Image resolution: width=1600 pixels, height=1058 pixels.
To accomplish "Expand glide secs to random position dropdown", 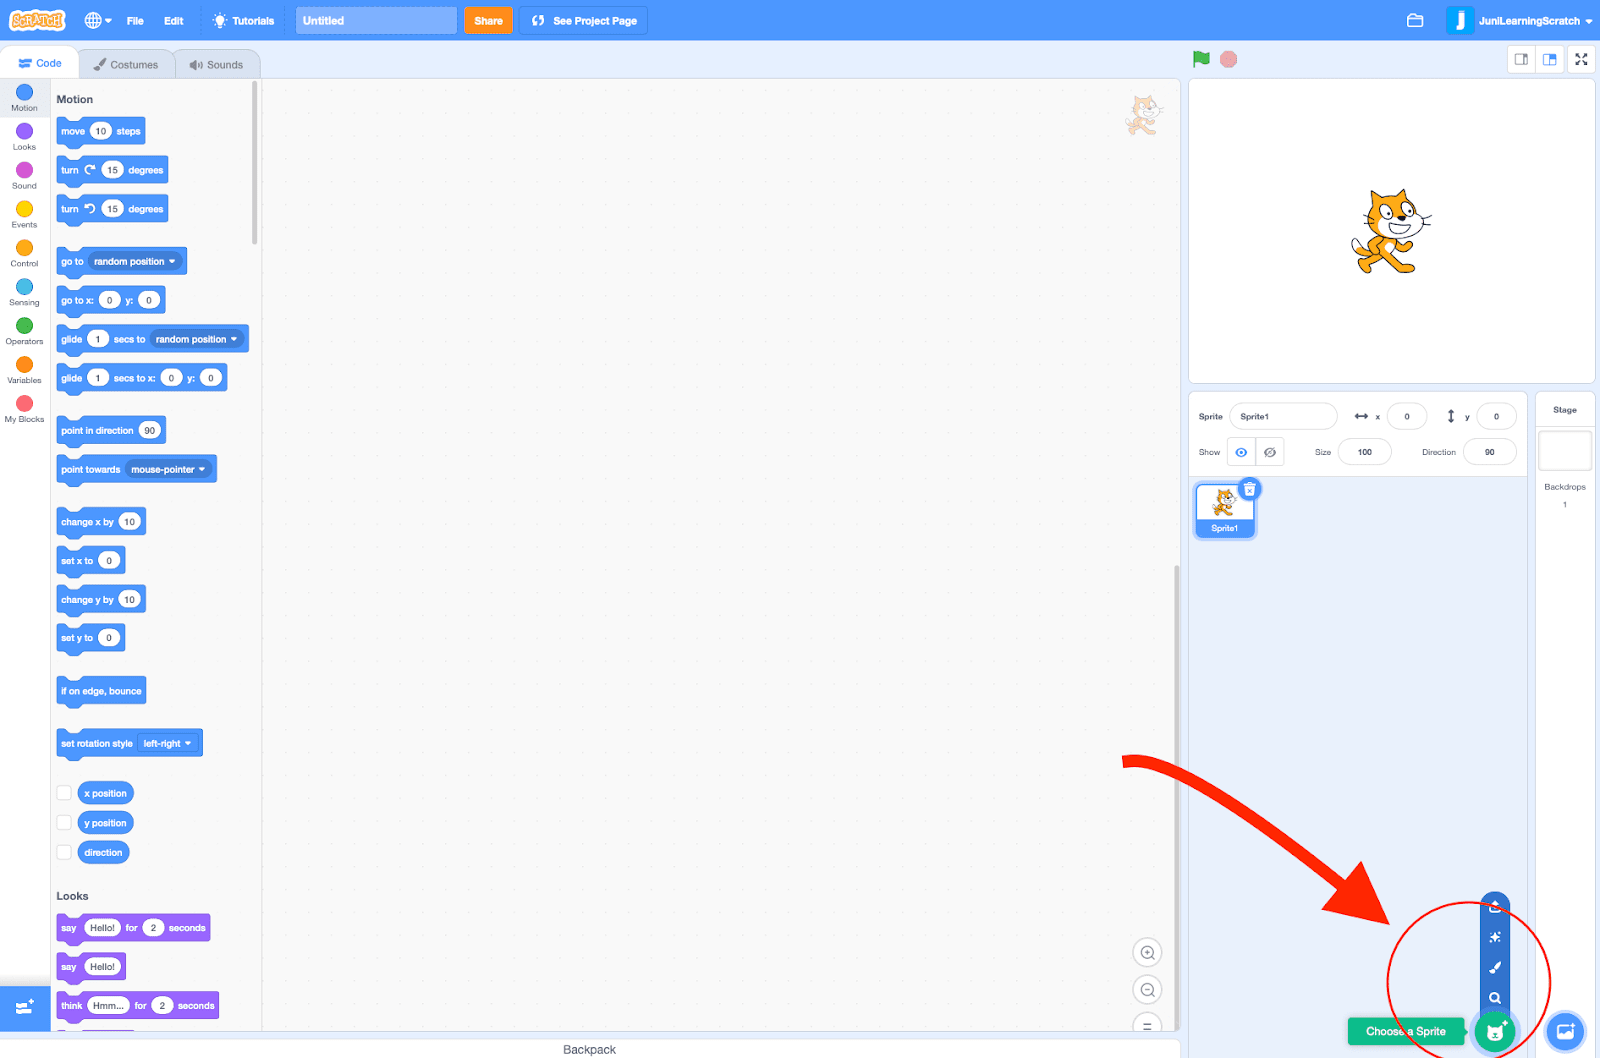I will click(197, 339).
